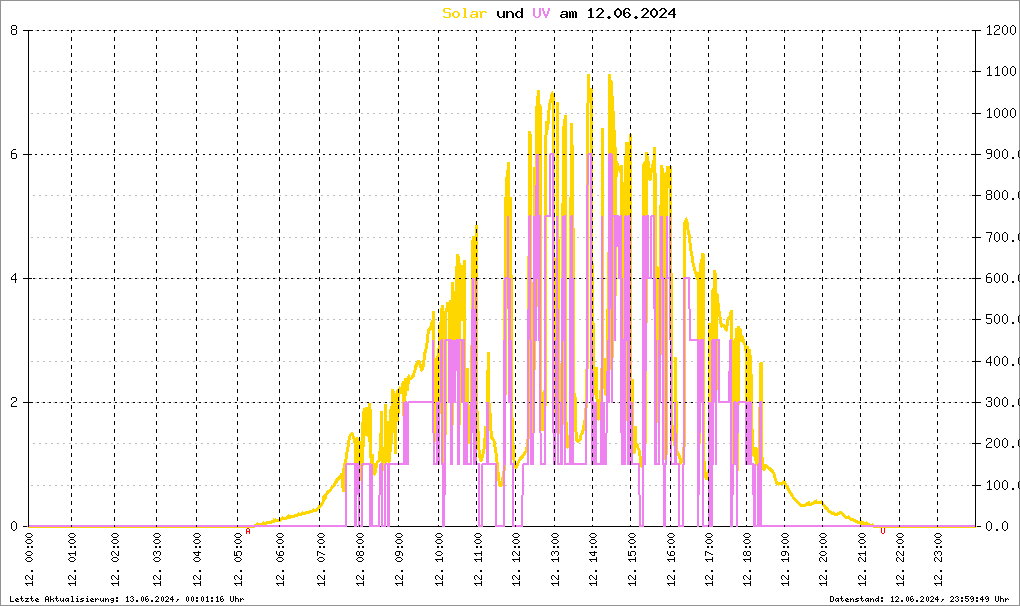
Task: Click the right axis label '900.0'
Action: pyautogui.click(x=1000, y=154)
